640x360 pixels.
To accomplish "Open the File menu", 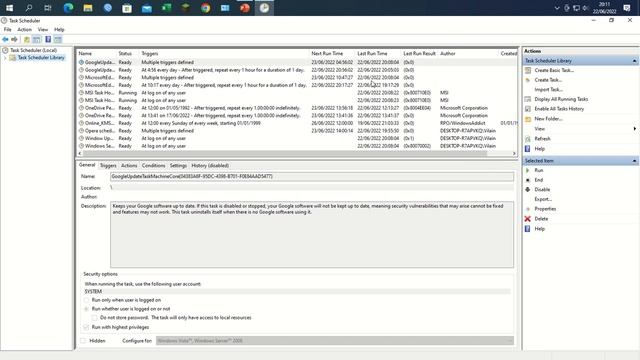I will pyautogui.click(x=8, y=30).
